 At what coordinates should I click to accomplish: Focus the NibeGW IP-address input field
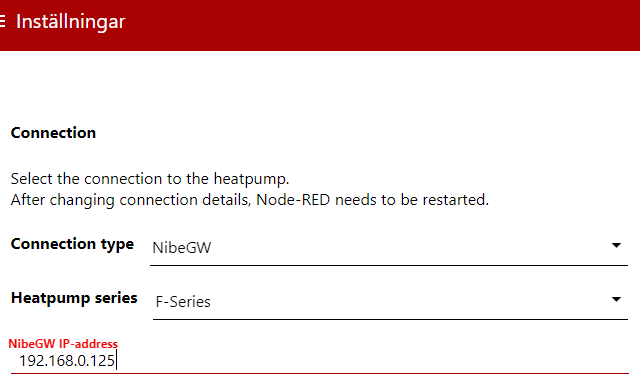320,361
